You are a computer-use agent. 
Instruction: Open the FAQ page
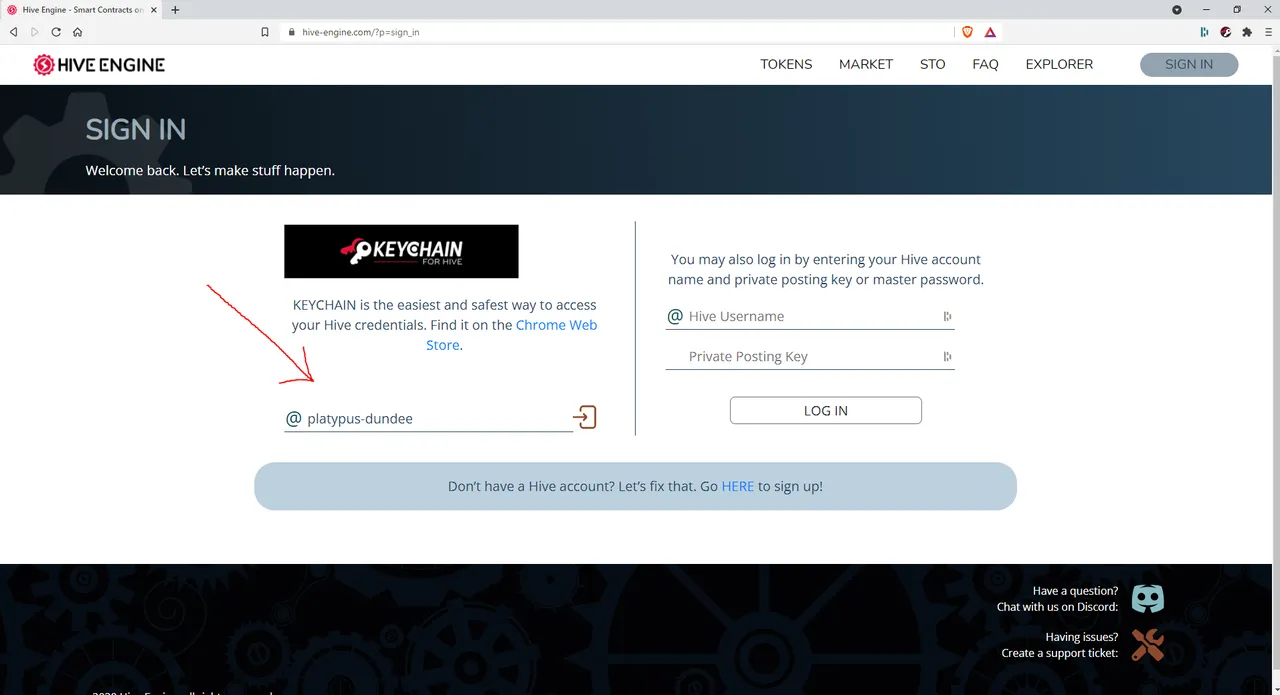(x=985, y=64)
